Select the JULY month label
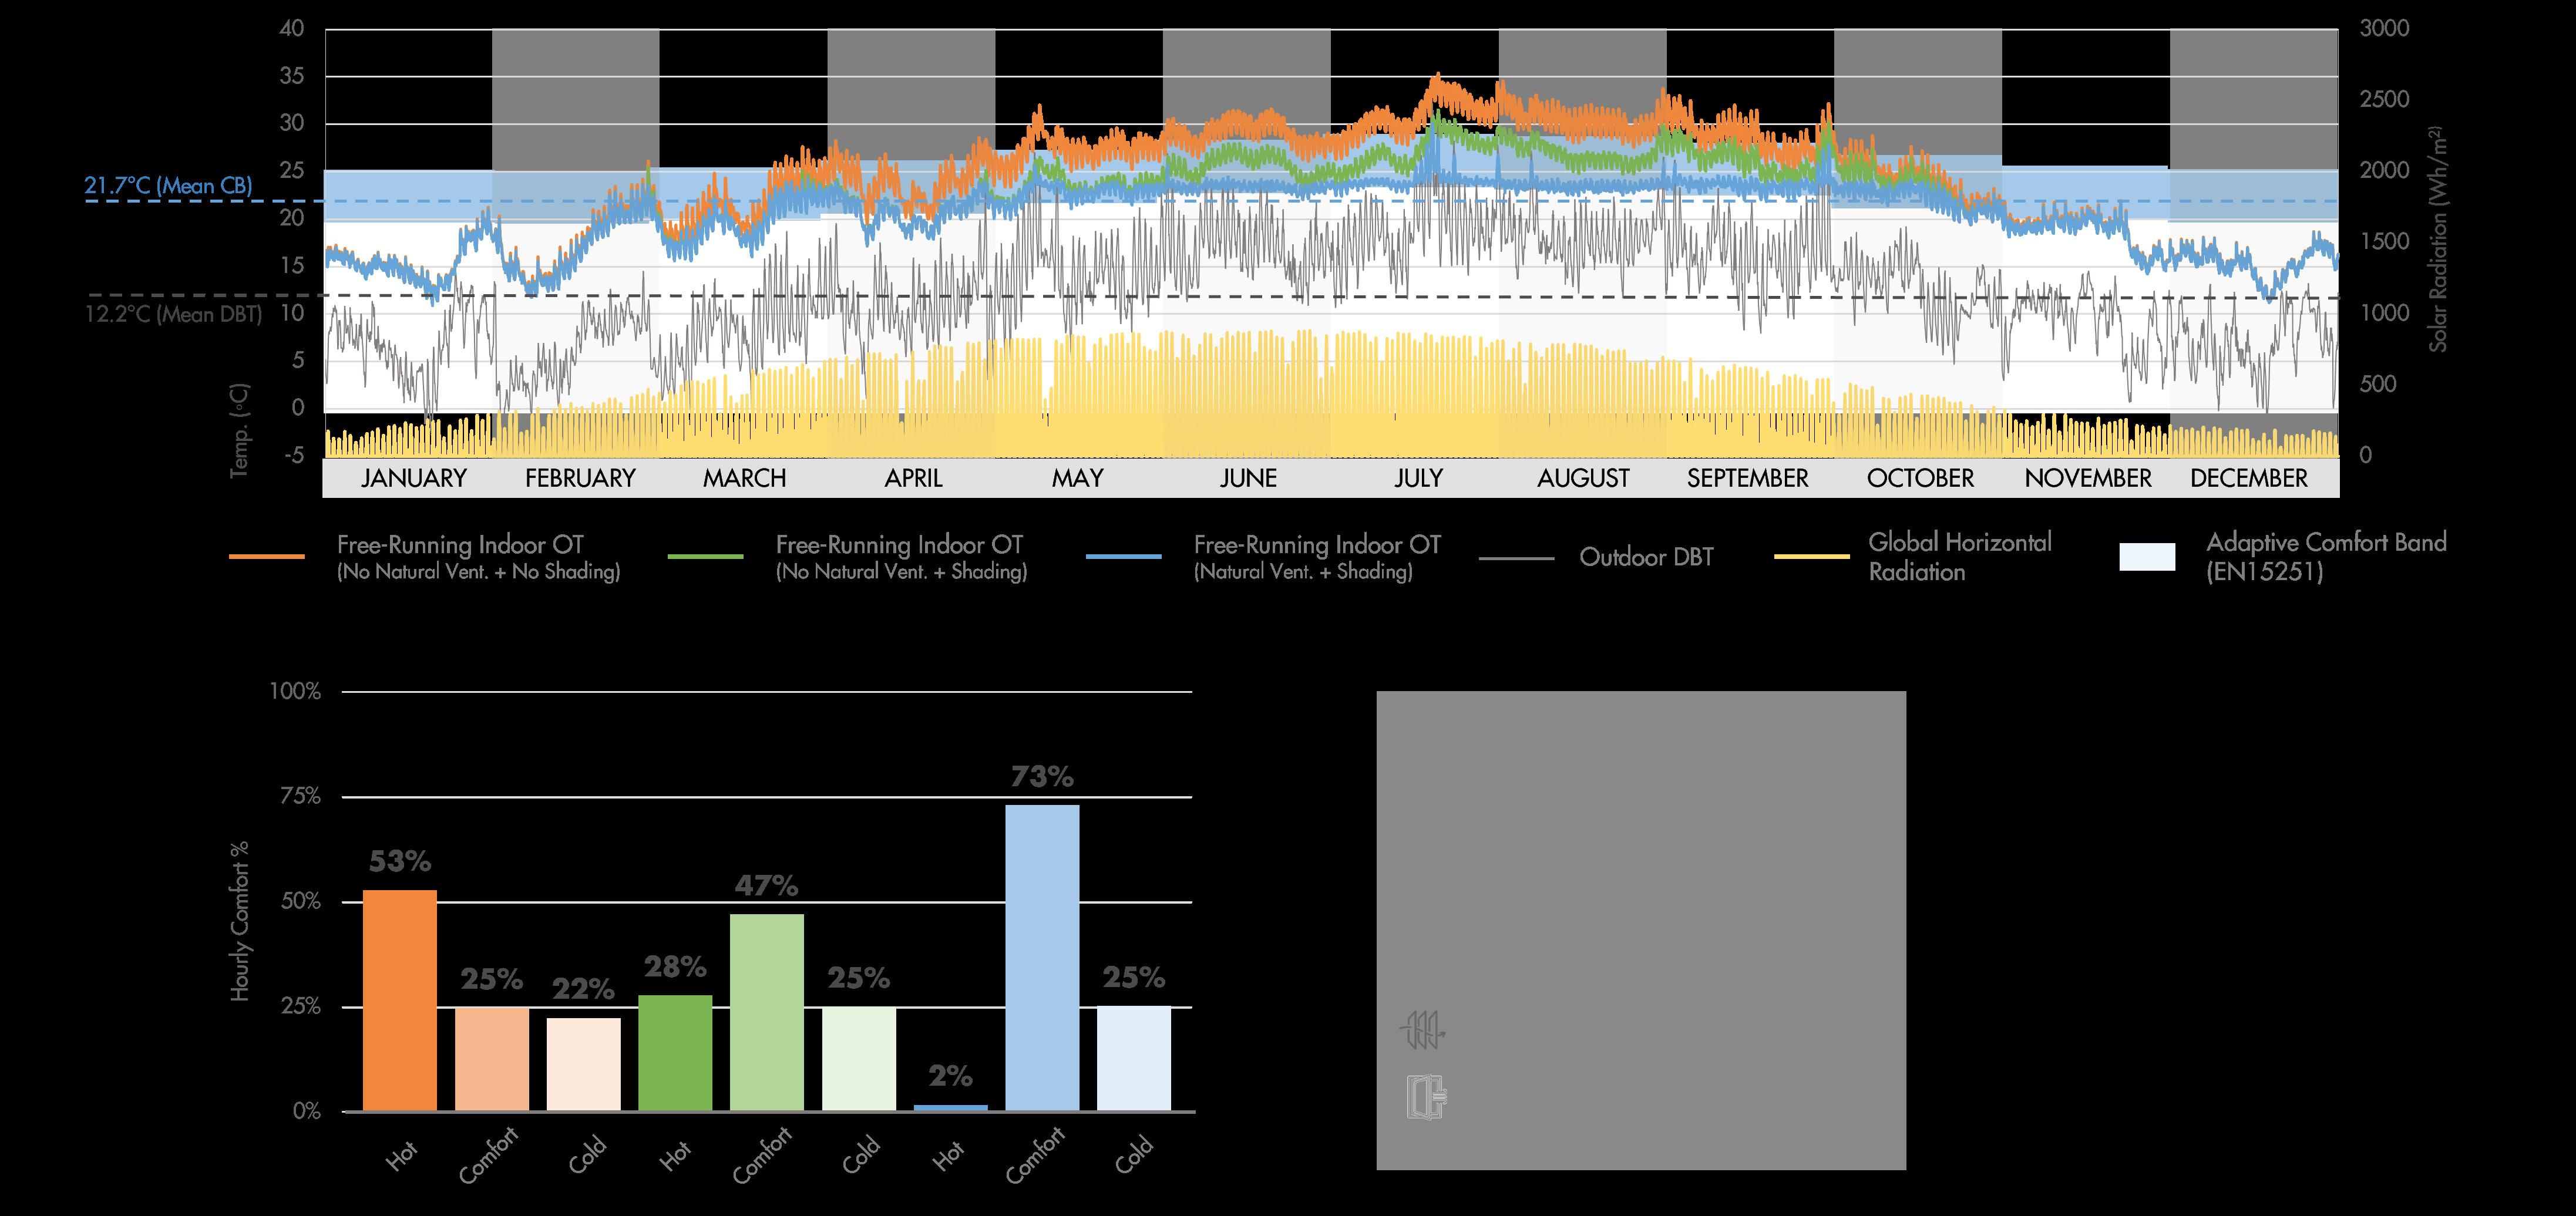Image resolution: width=2576 pixels, height=1216 pixels. (1418, 478)
